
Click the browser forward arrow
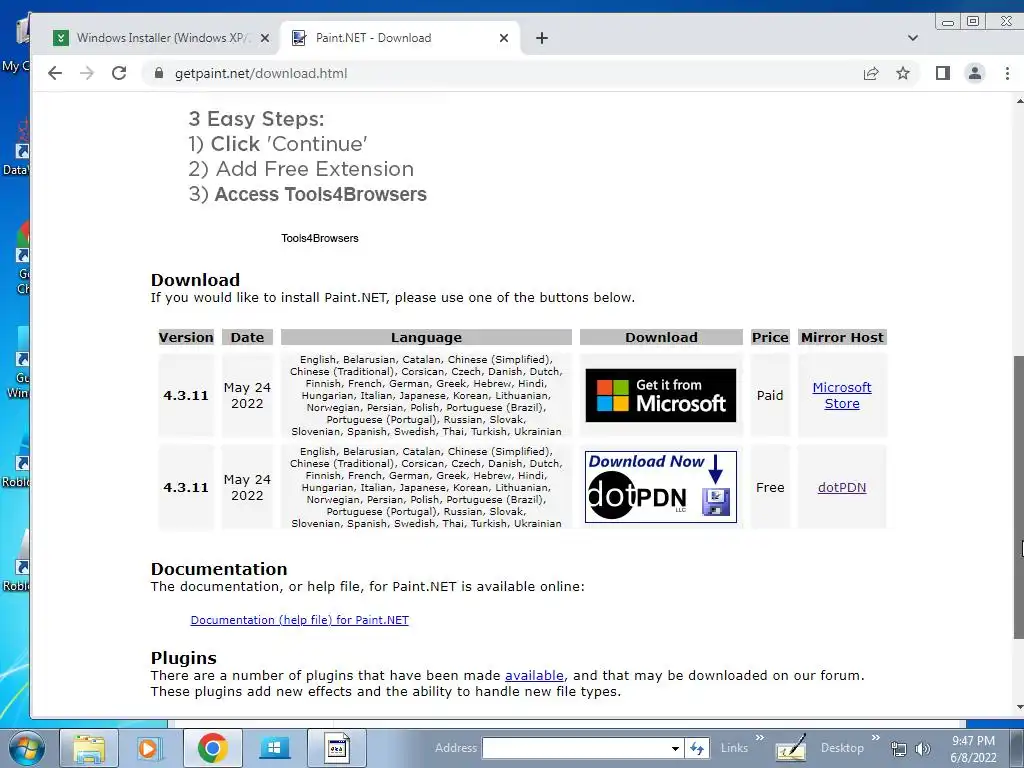tap(87, 73)
